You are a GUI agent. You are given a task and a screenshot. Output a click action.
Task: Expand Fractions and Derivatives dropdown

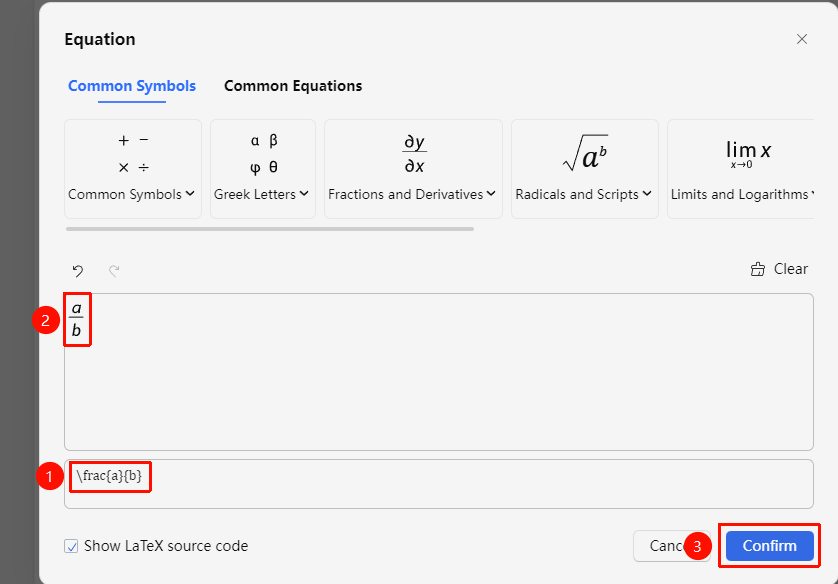click(412, 194)
